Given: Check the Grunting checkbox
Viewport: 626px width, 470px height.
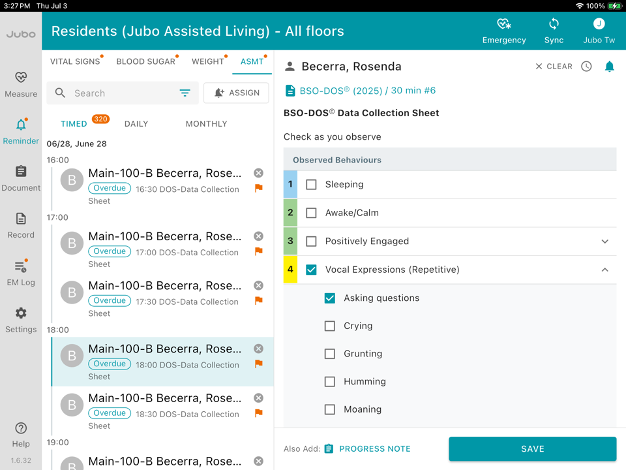Looking at the screenshot, I should (x=330, y=354).
